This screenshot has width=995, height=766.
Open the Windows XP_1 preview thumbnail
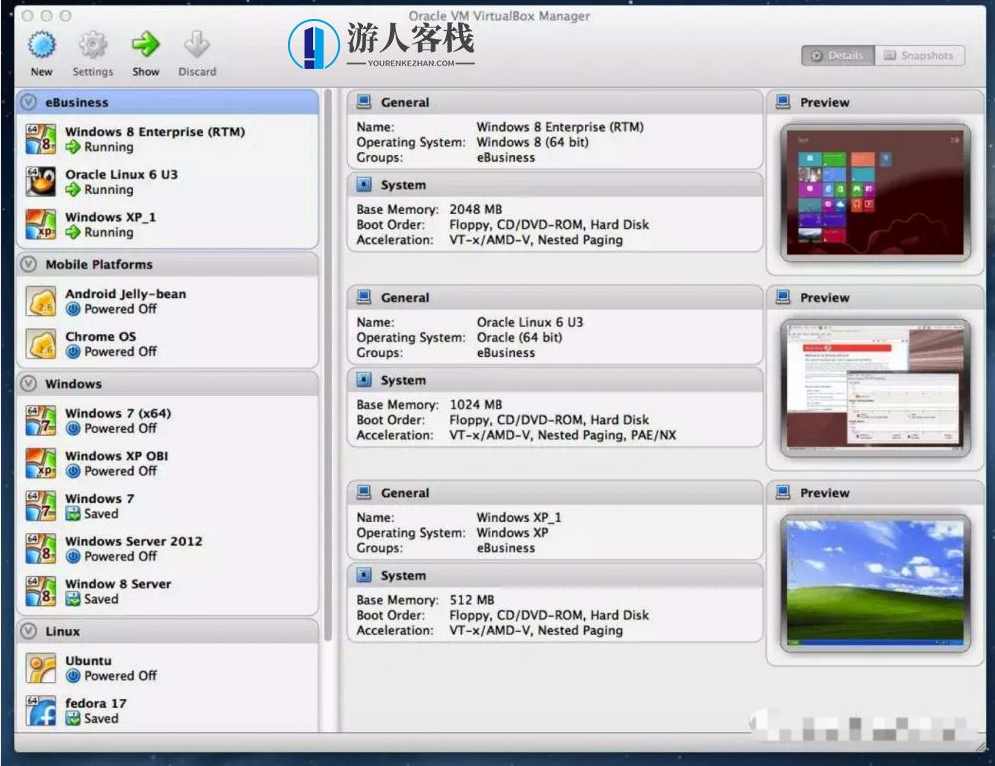pyautogui.click(x=875, y=582)
